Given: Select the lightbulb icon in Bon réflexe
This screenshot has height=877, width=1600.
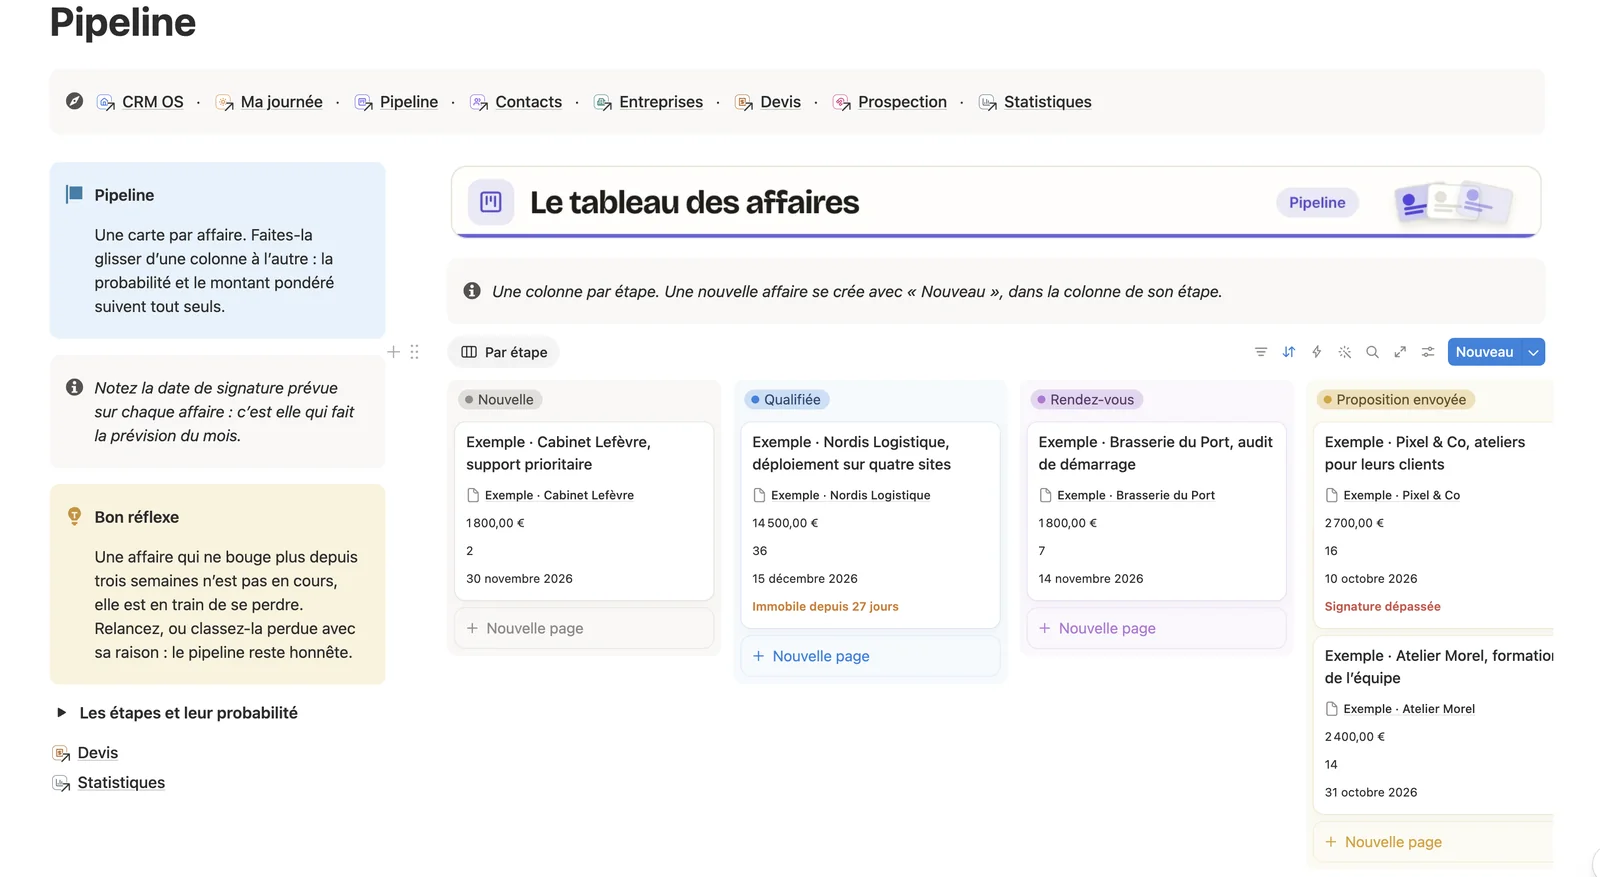Looking at the screenshot, I should pyautogui.click(x=74, y=516).
